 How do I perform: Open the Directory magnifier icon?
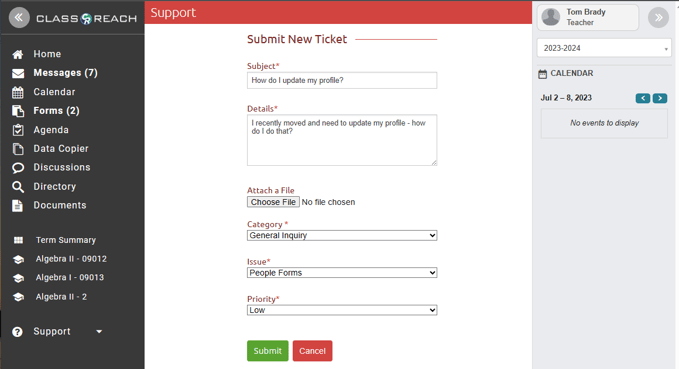18,187
